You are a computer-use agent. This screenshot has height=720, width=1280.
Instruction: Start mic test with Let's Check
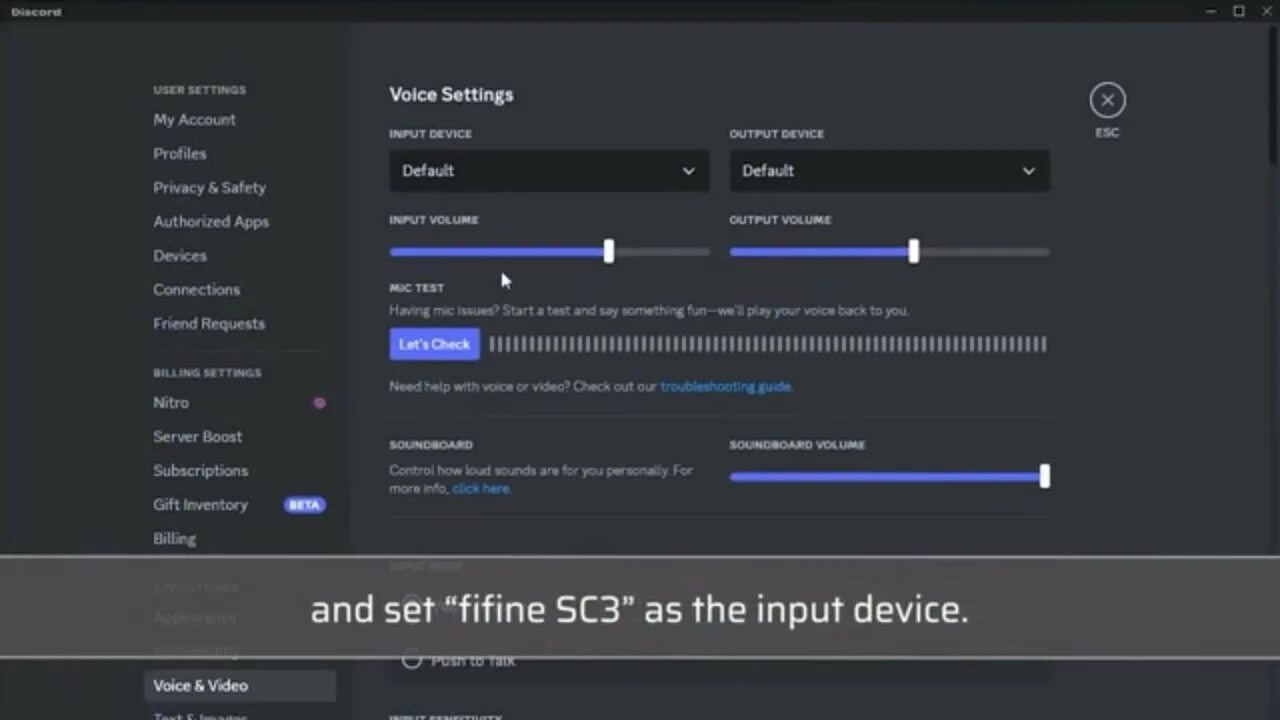(434, 344)
